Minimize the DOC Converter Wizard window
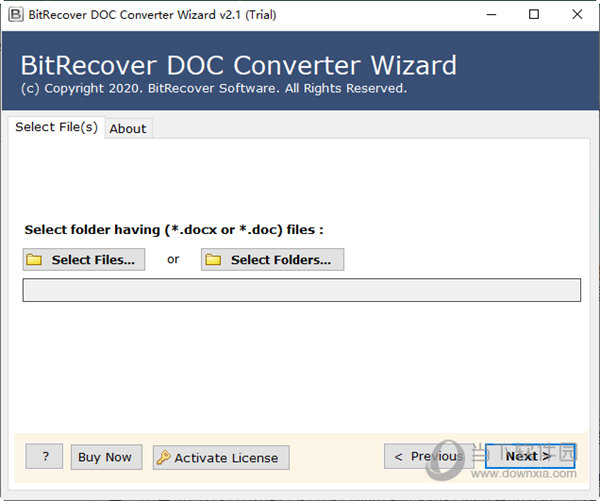The height and width of the screenshot is (501, 600). coord(491,15)
